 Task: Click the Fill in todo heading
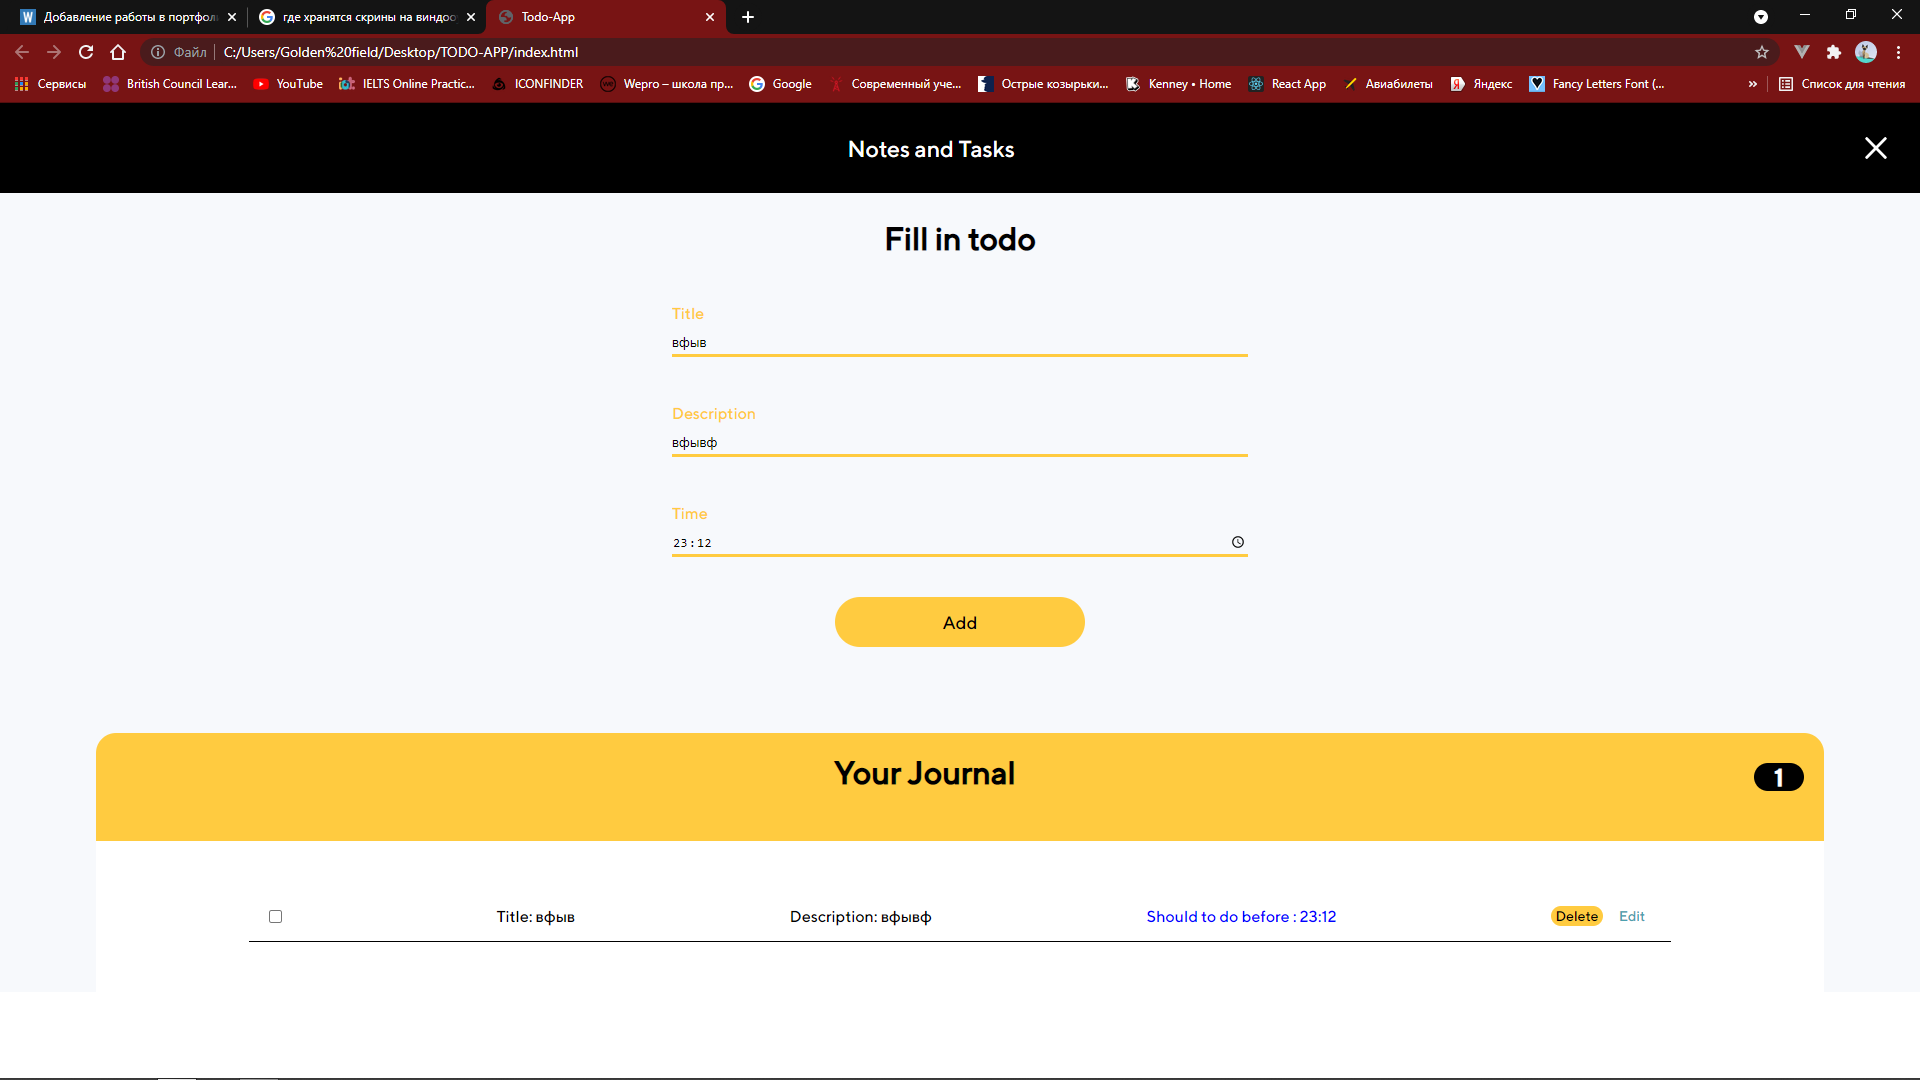click(x=959, y=239)
